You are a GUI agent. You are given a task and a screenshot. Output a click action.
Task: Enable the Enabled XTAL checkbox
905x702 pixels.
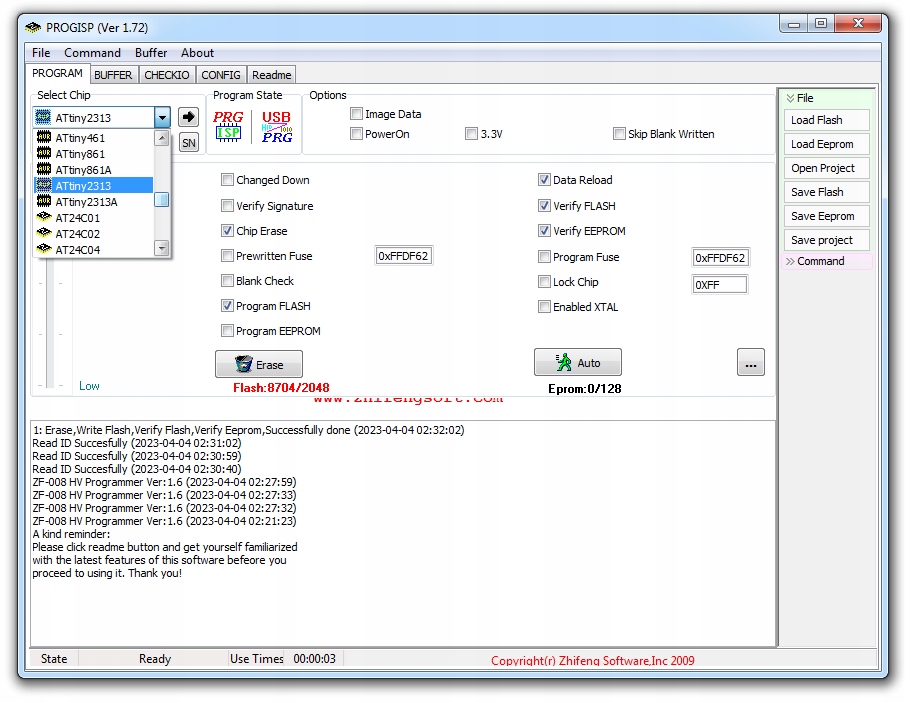click(544, 307)
